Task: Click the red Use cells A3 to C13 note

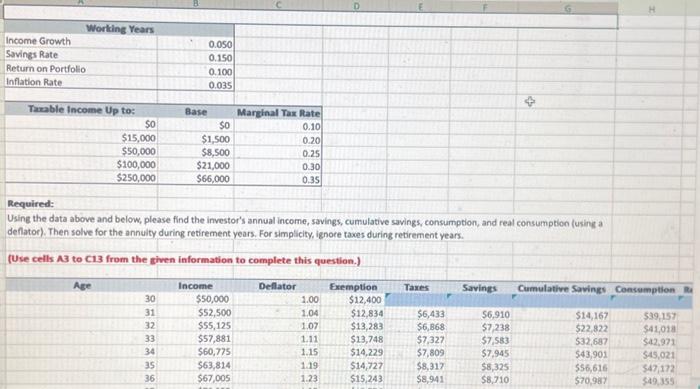Action: point(184,259)
